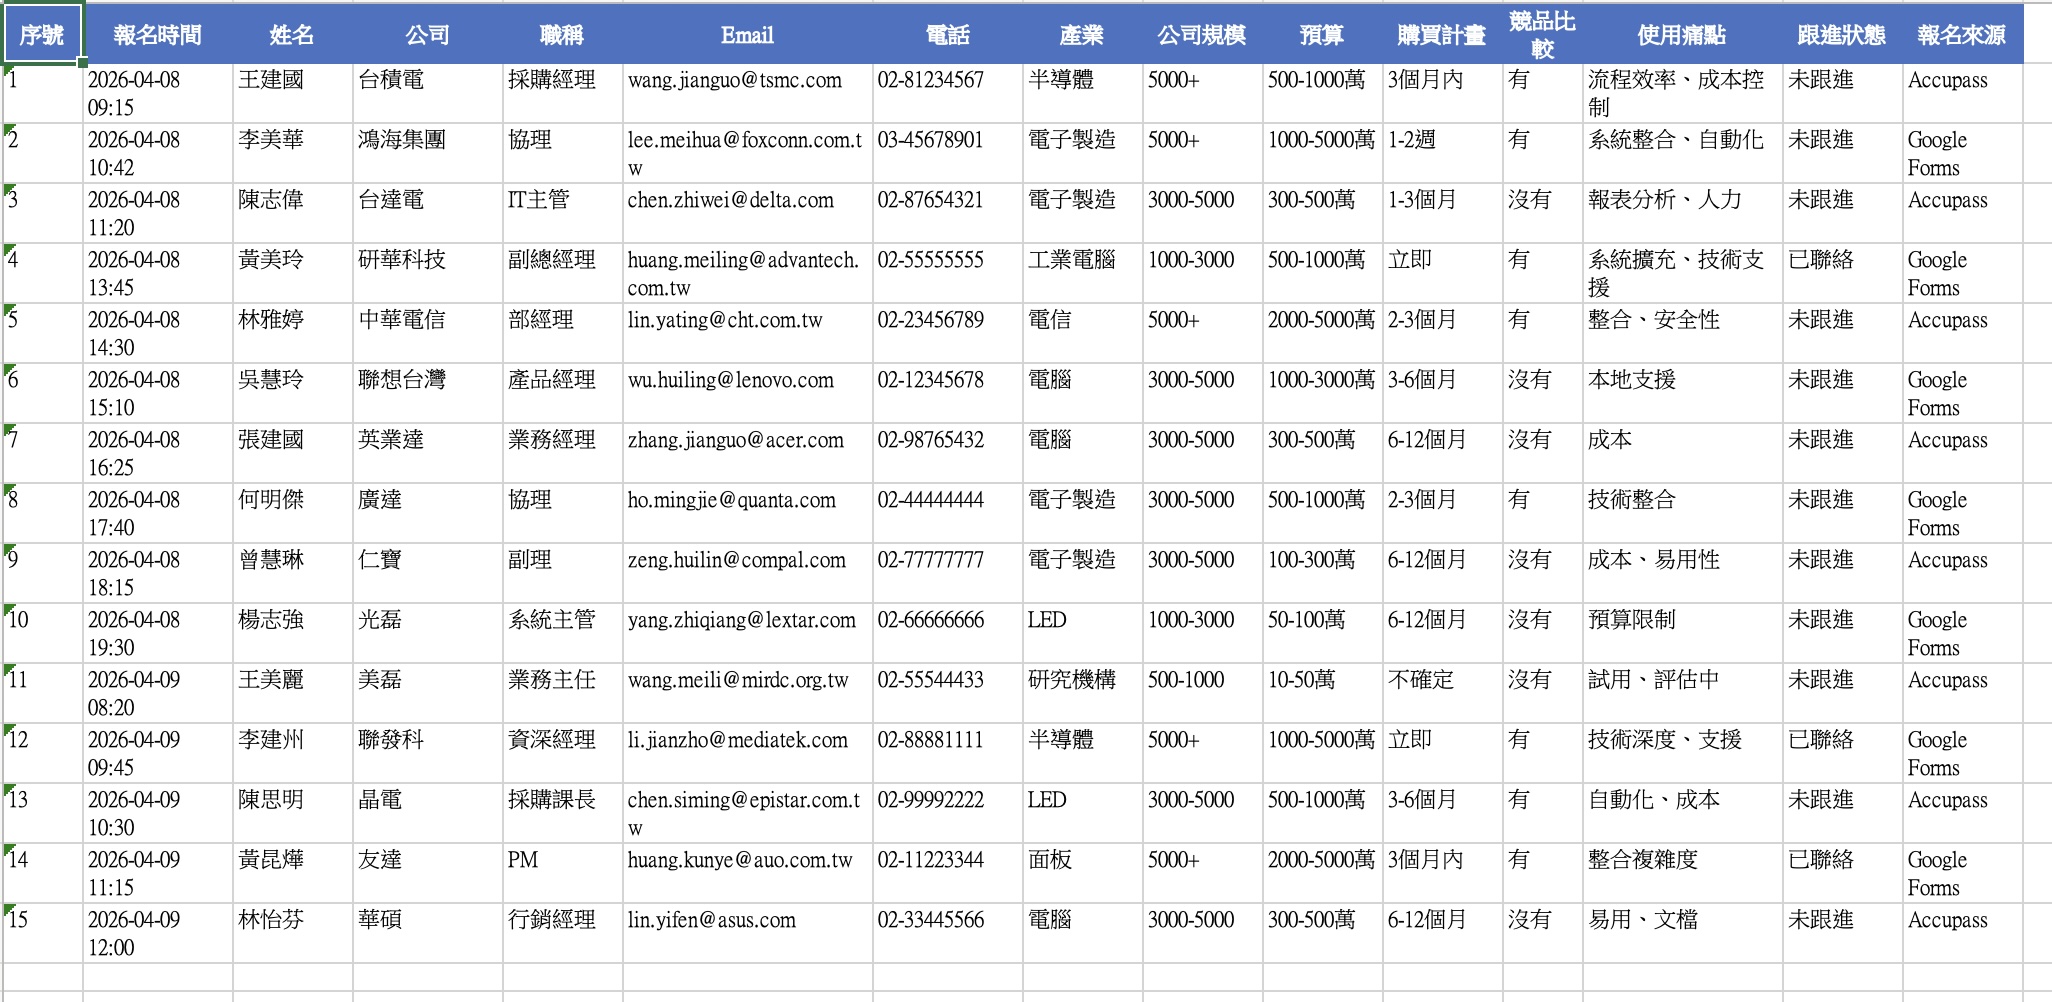
Task: Select the company cell 聯發科
Action: tap(427, 754)
